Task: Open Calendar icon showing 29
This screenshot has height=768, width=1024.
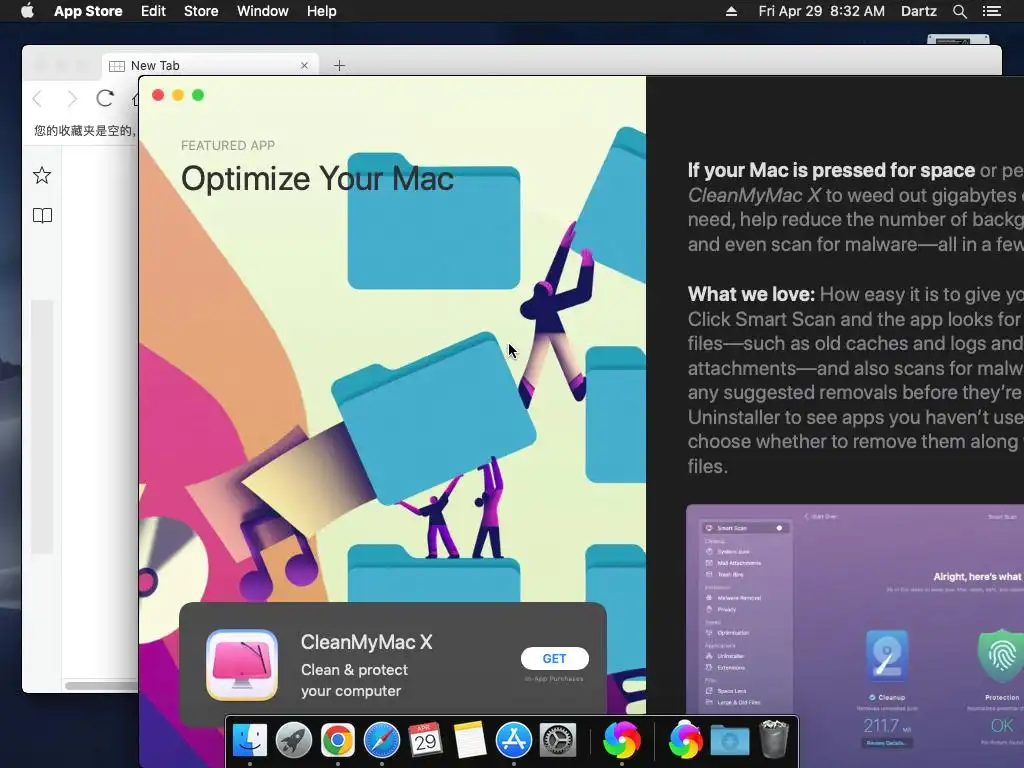Action: tap(425, 740)
